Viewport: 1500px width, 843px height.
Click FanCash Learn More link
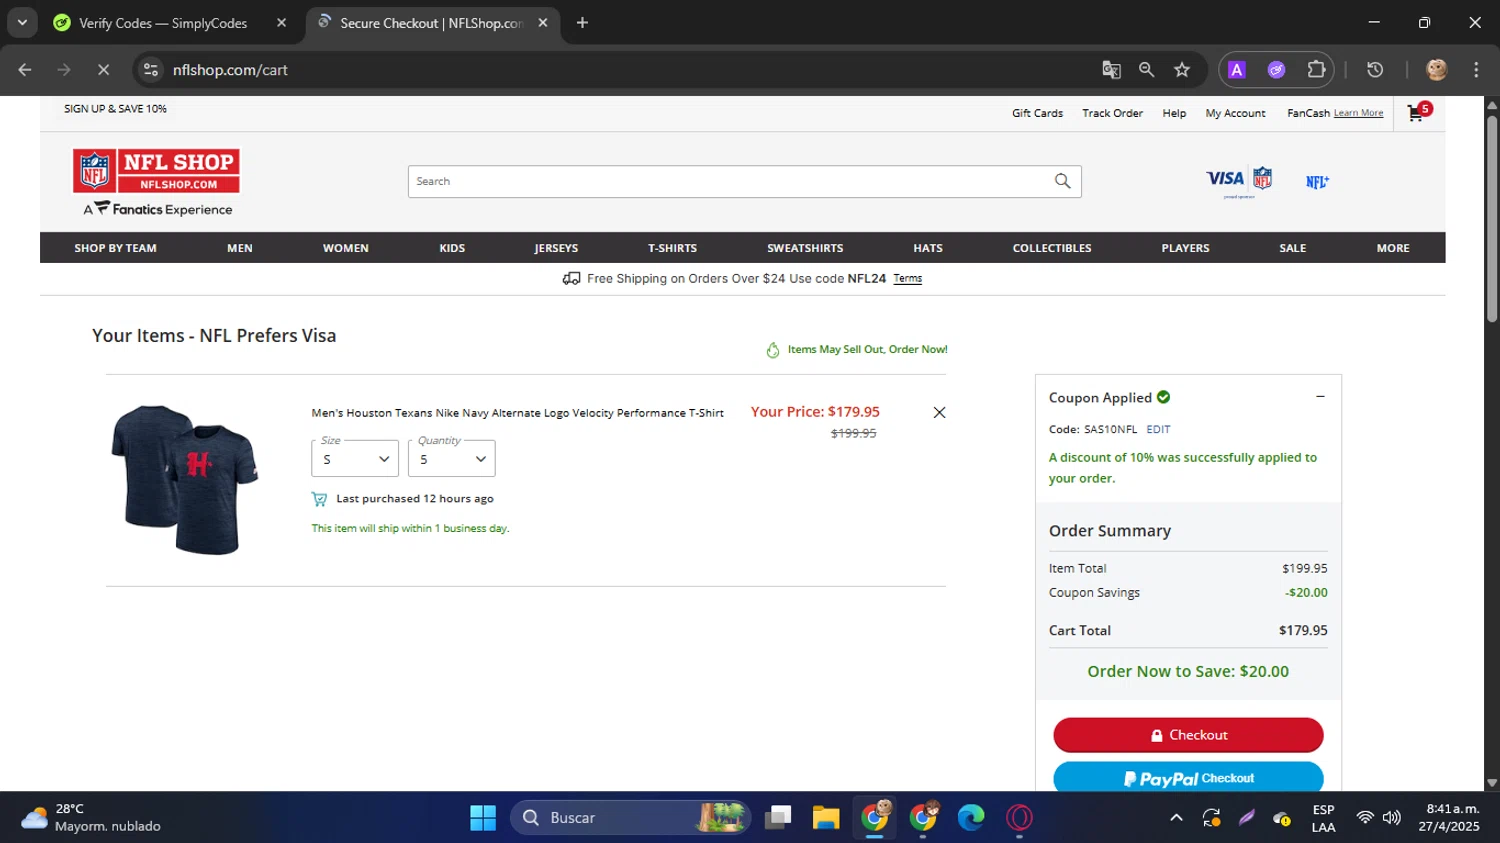pyautogui.click(x=1358, y=113)
